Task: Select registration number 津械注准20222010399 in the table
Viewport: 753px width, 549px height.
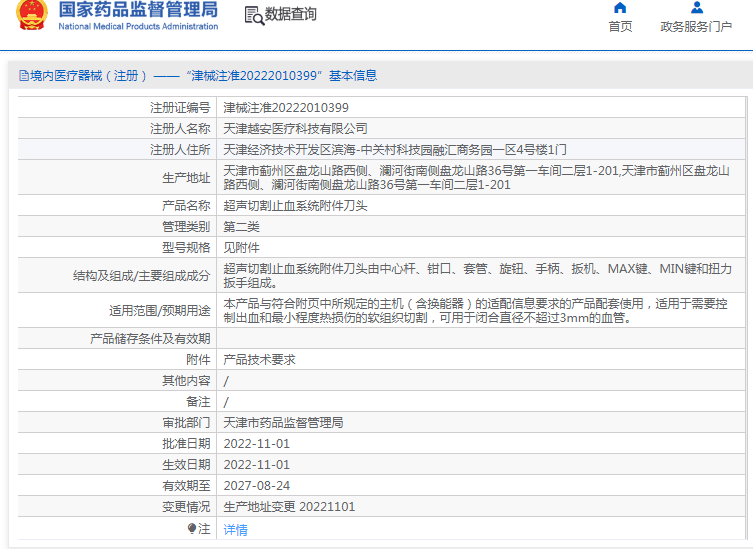Action: coord(286,108)
